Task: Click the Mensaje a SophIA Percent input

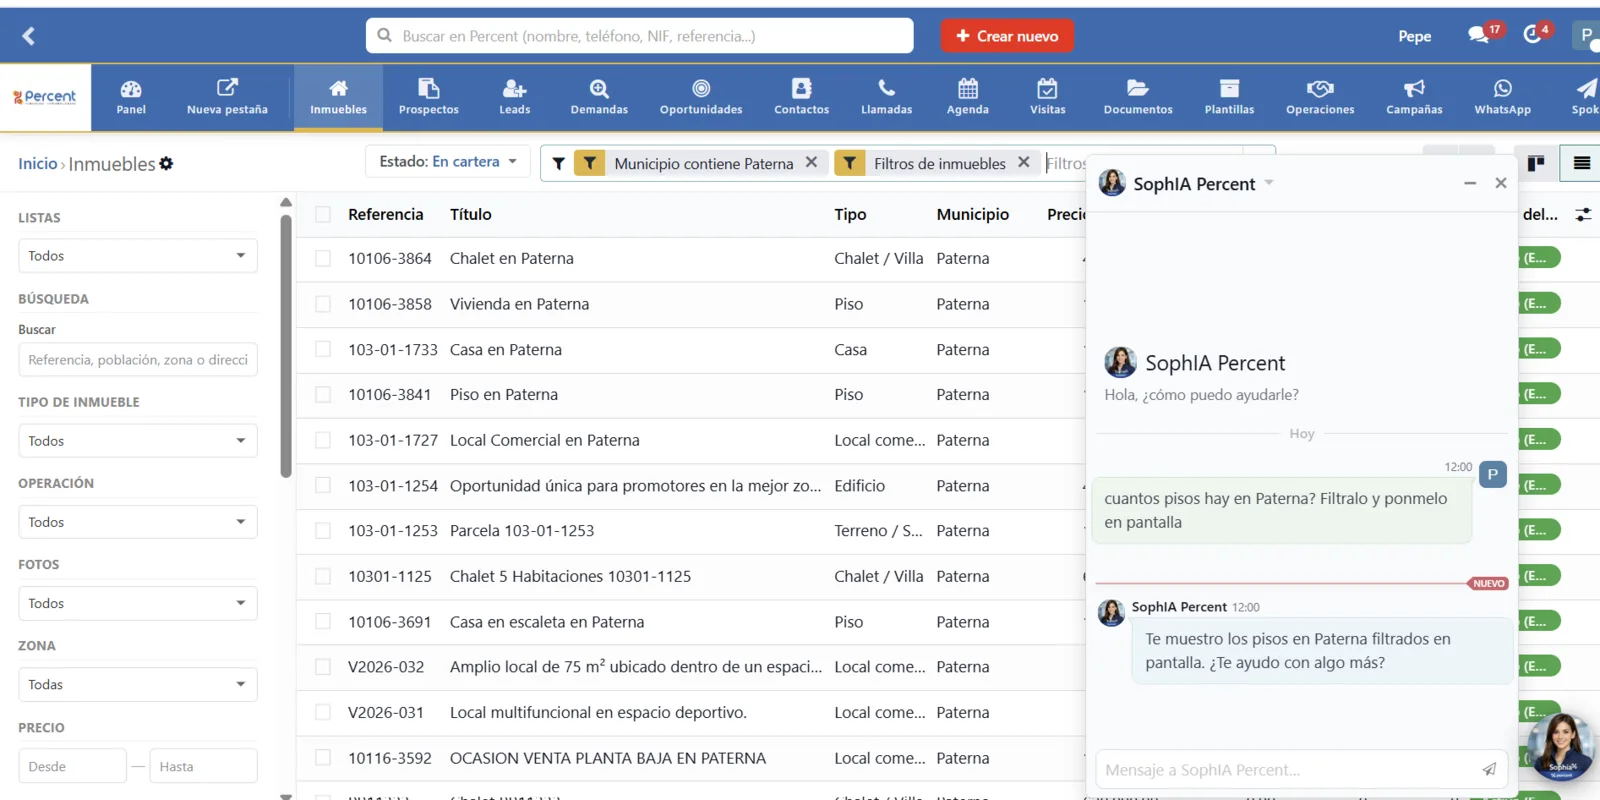Action: 1288,770
